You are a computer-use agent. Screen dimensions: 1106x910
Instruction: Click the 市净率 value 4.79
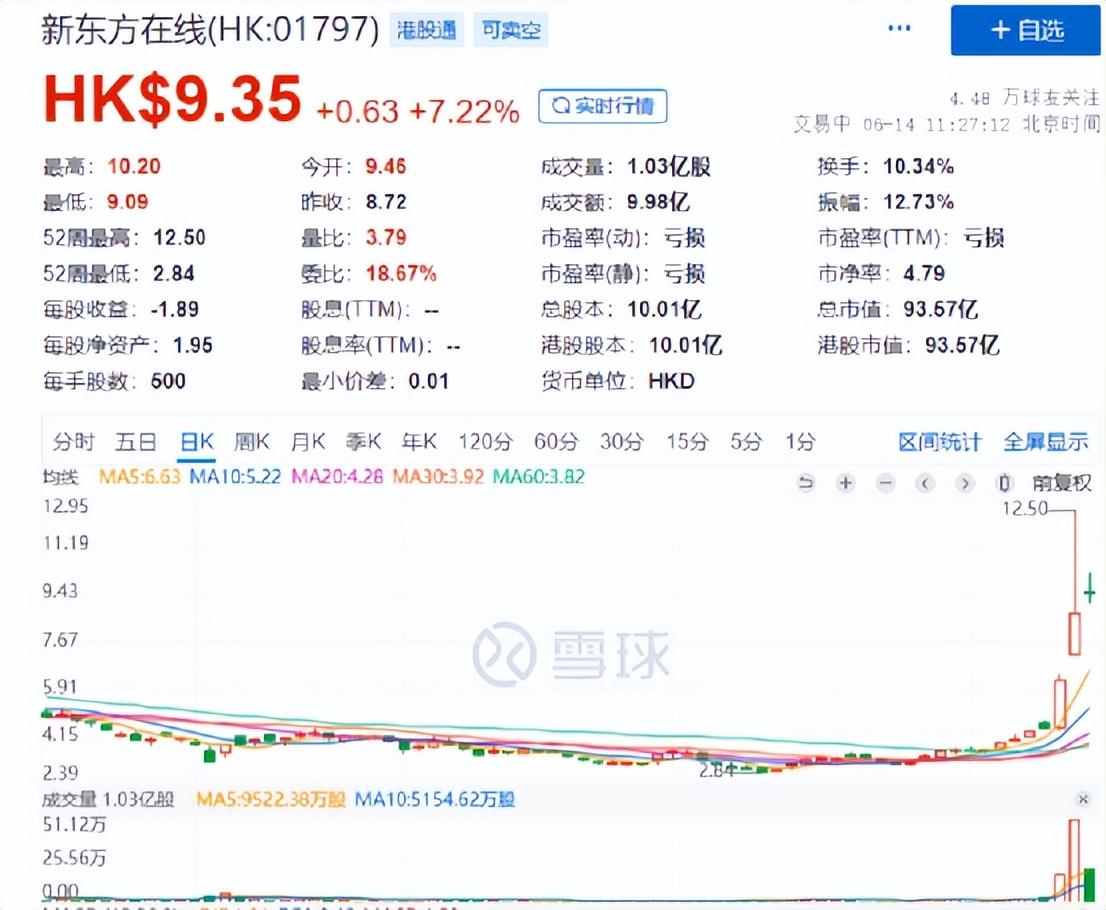pos(924,274)
